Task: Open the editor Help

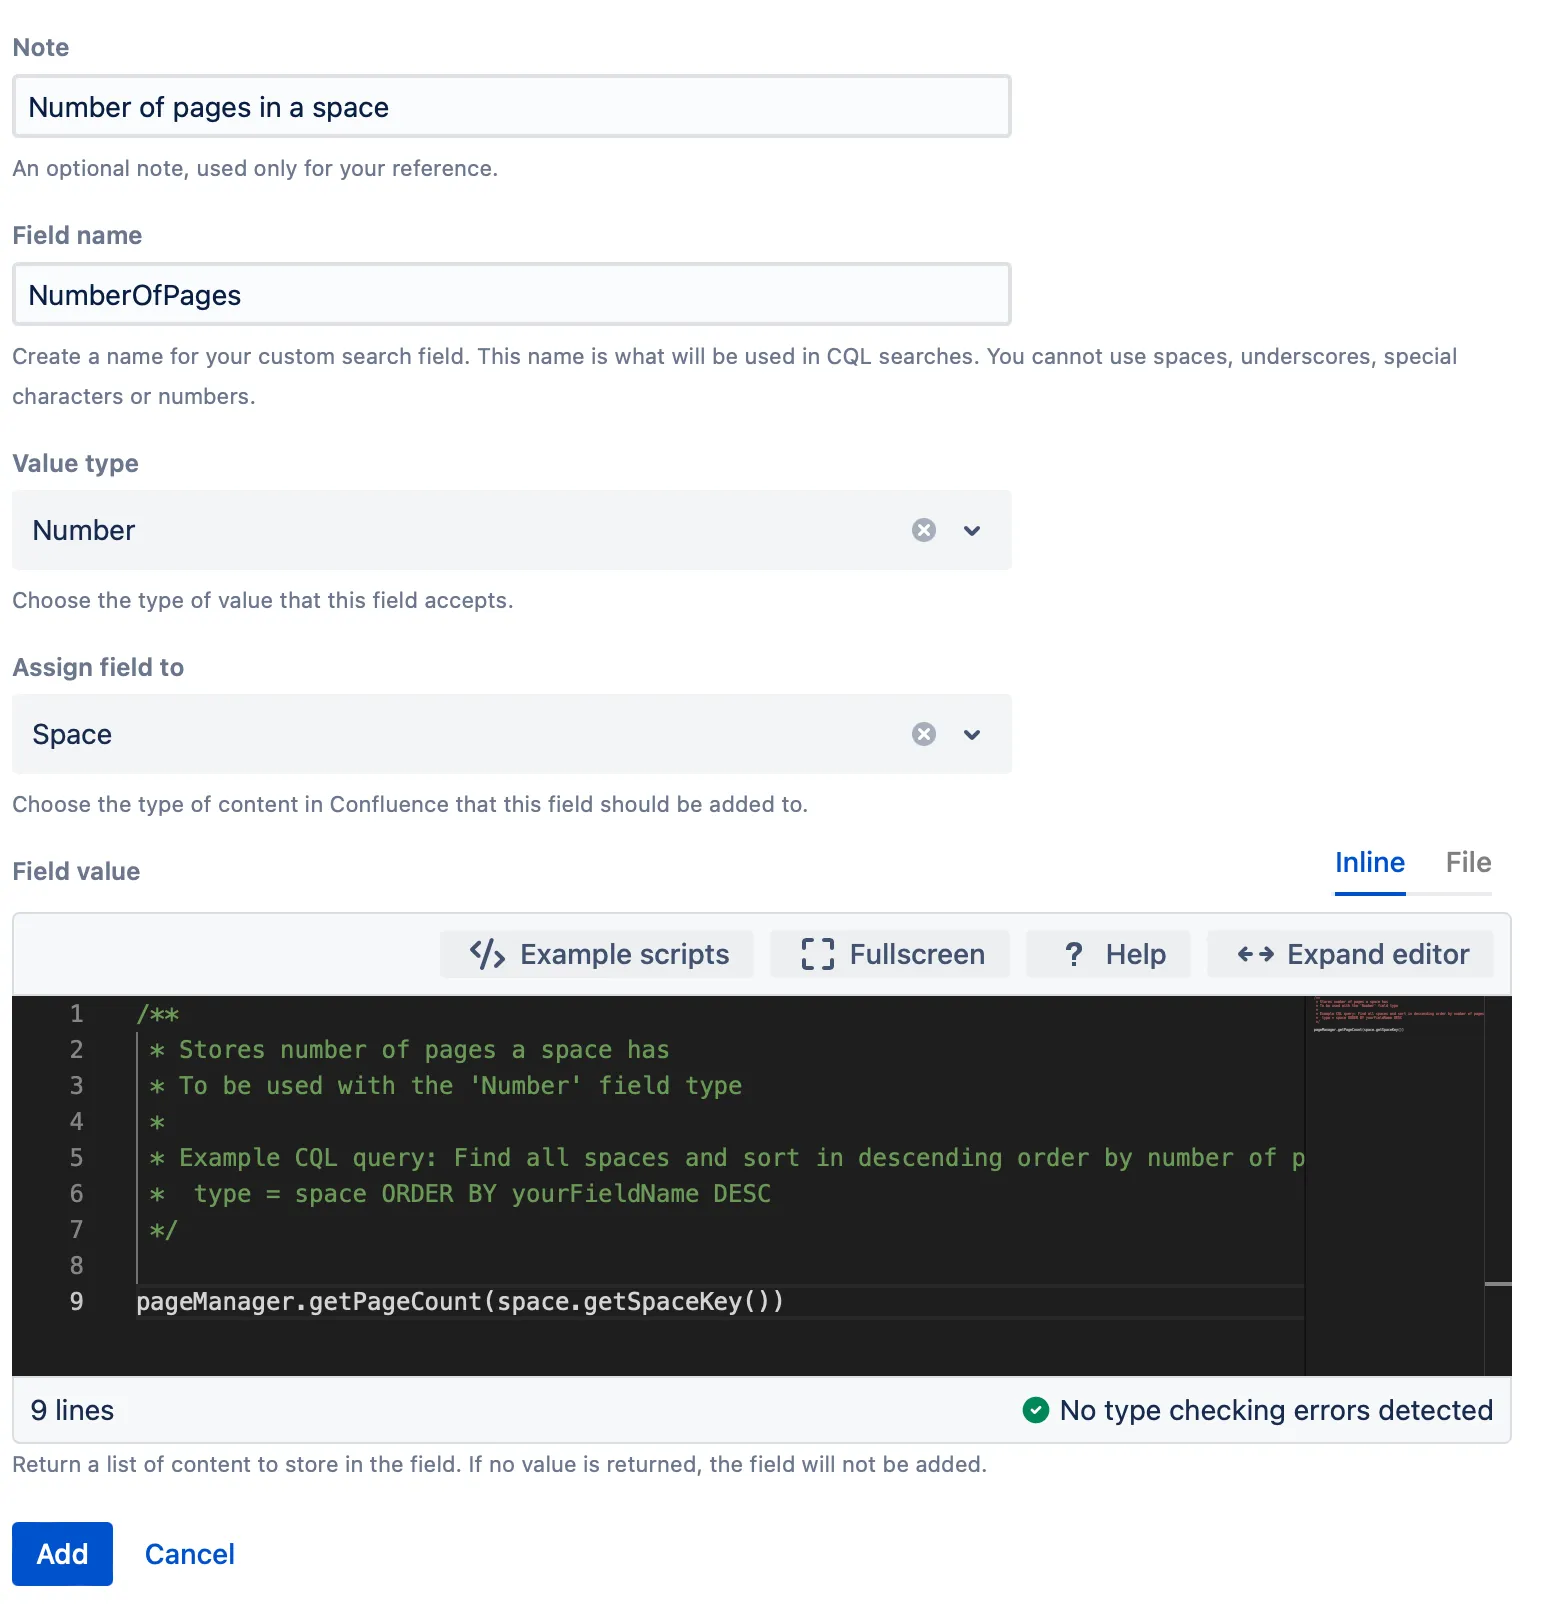Action: (1109, 954)
